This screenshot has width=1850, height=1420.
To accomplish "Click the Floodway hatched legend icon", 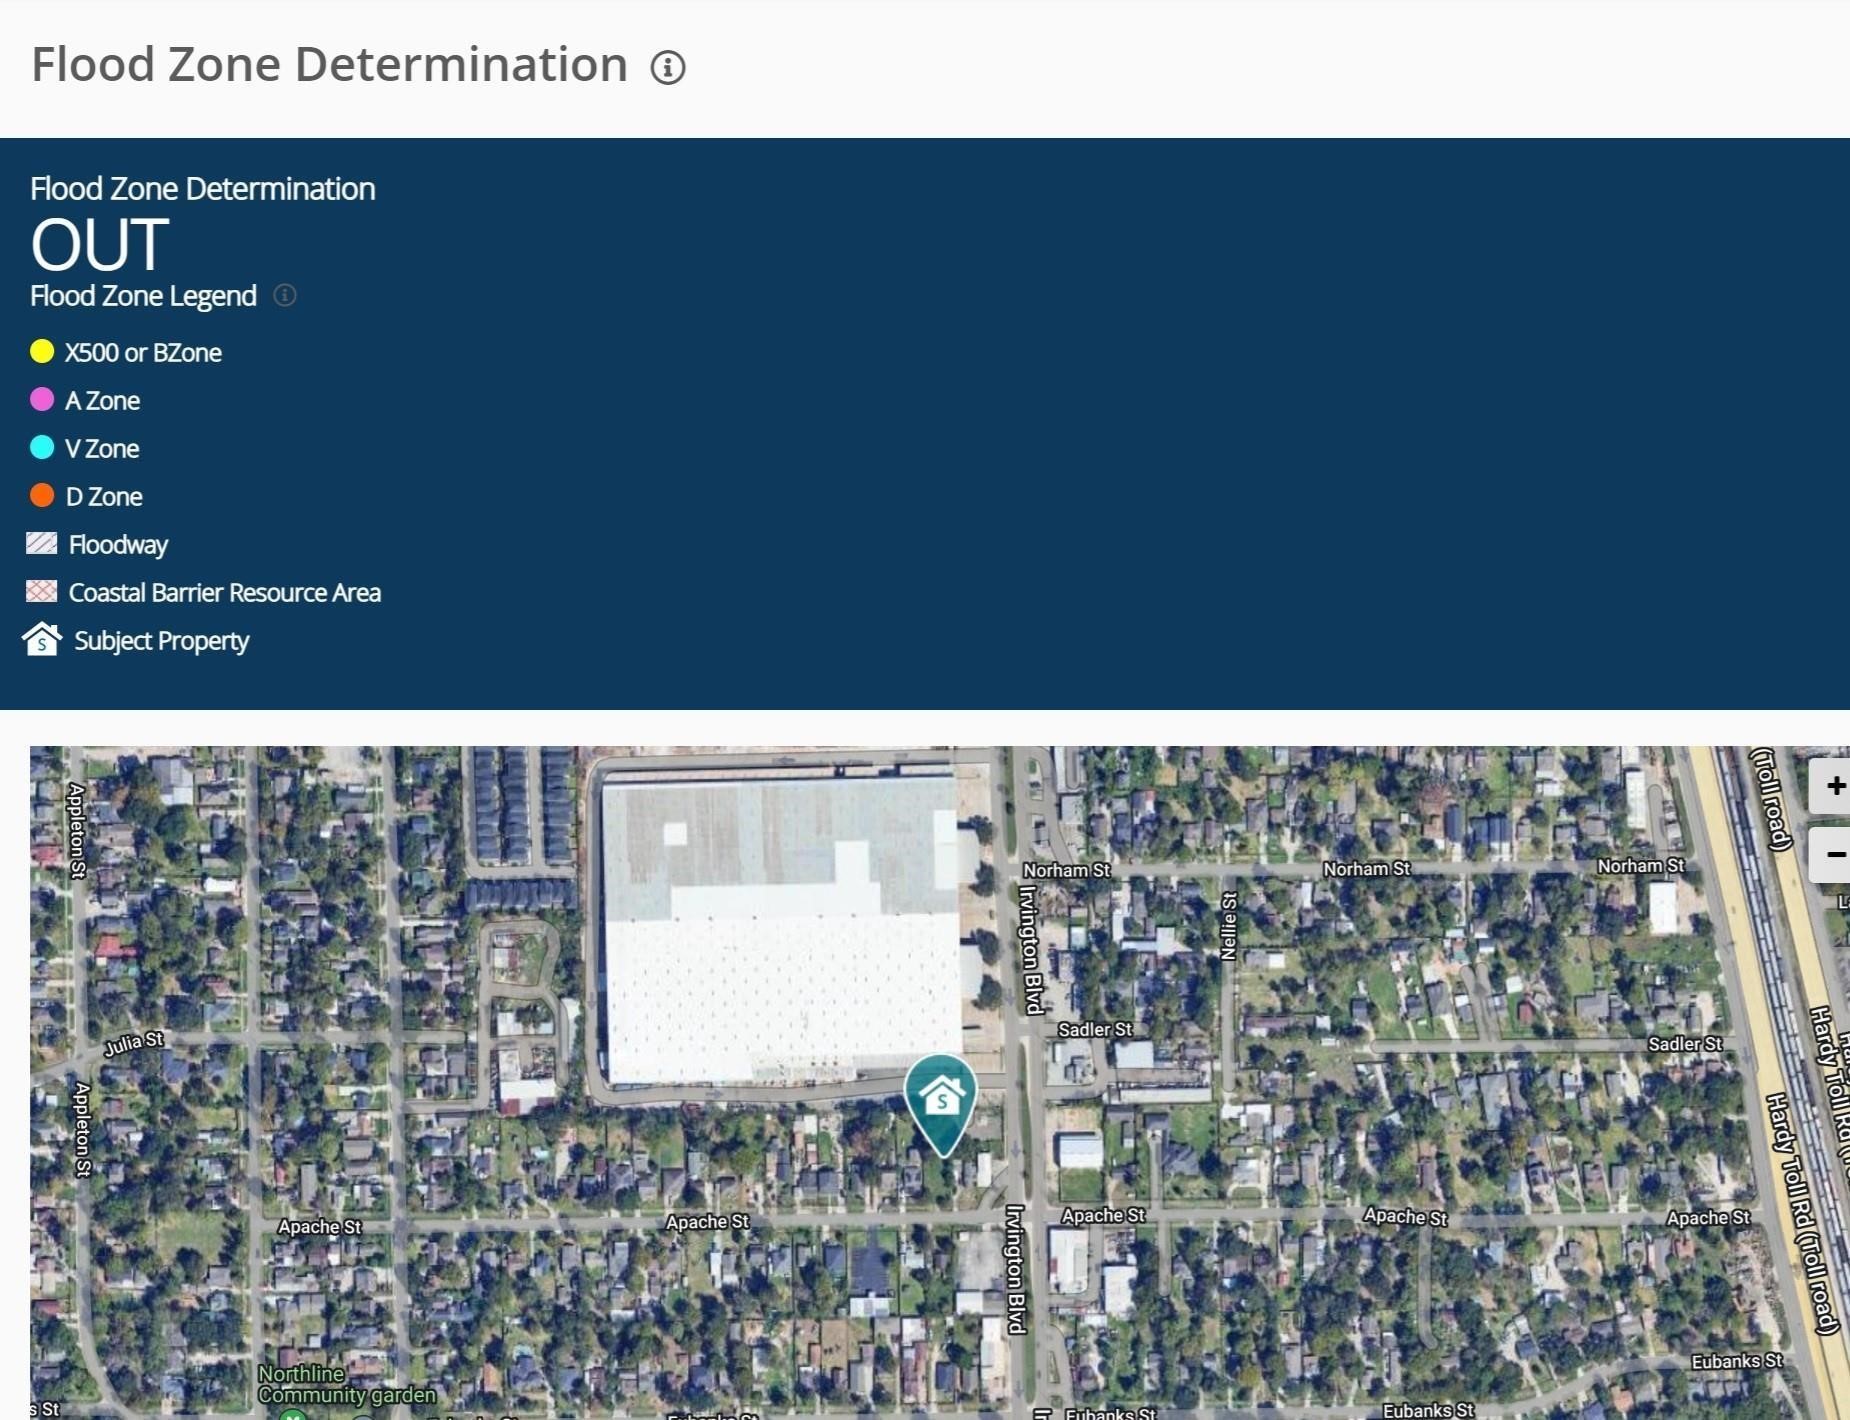I will point(41,543).
